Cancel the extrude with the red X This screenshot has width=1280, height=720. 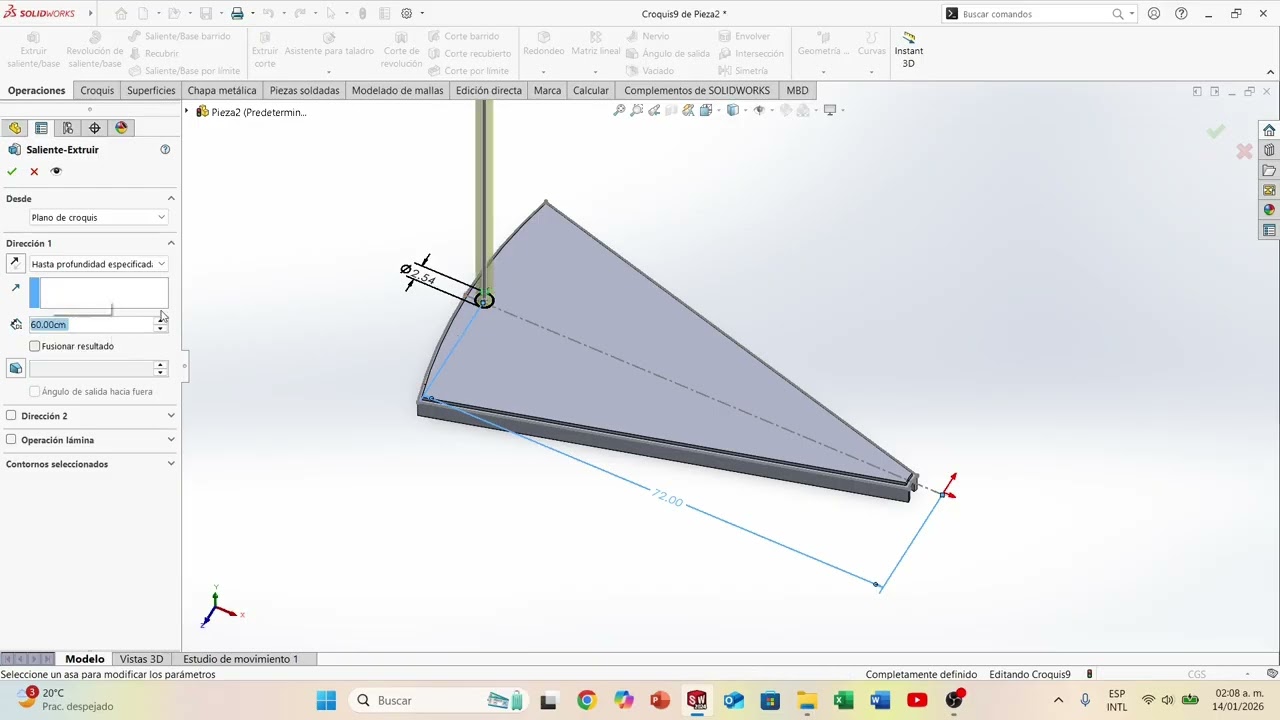[x=34, y=171]
